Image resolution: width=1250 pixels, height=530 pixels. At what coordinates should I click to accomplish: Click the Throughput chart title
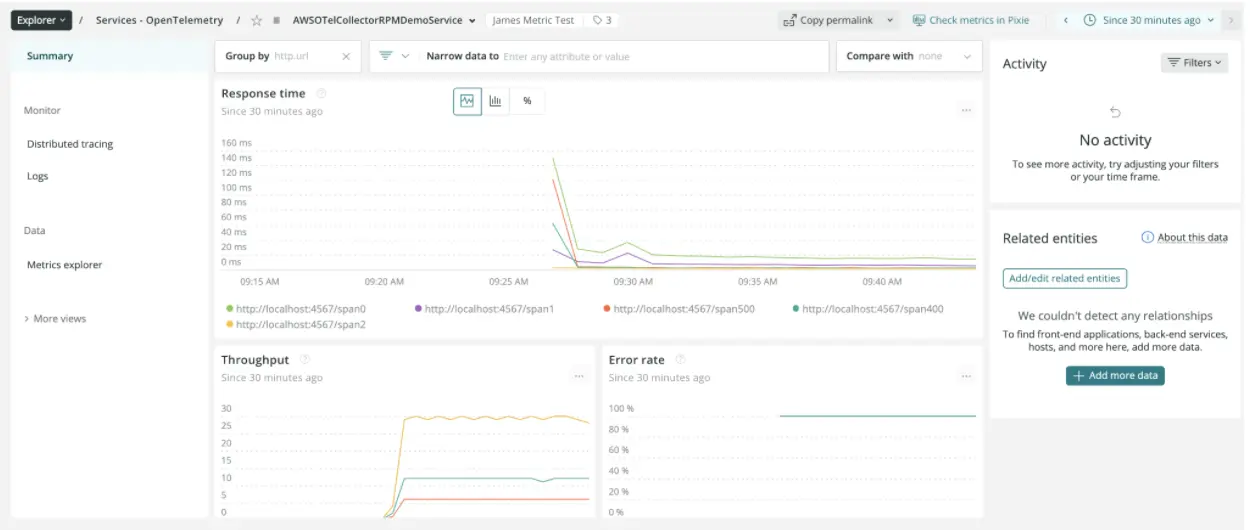coord(255,360)
